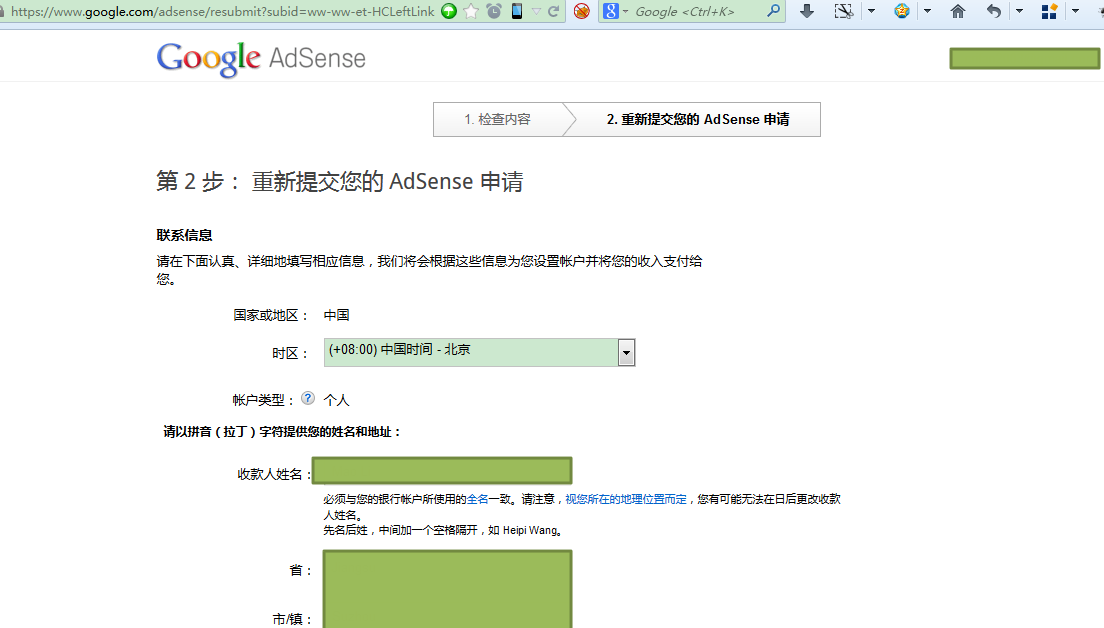Click the red blocked-content icon
The image size is (1104, 628).
[582, 11]
